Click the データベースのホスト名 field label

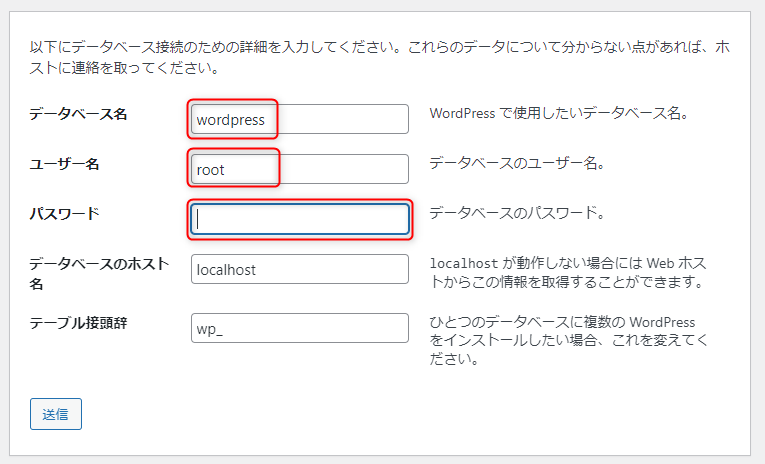tap(99, 274)
